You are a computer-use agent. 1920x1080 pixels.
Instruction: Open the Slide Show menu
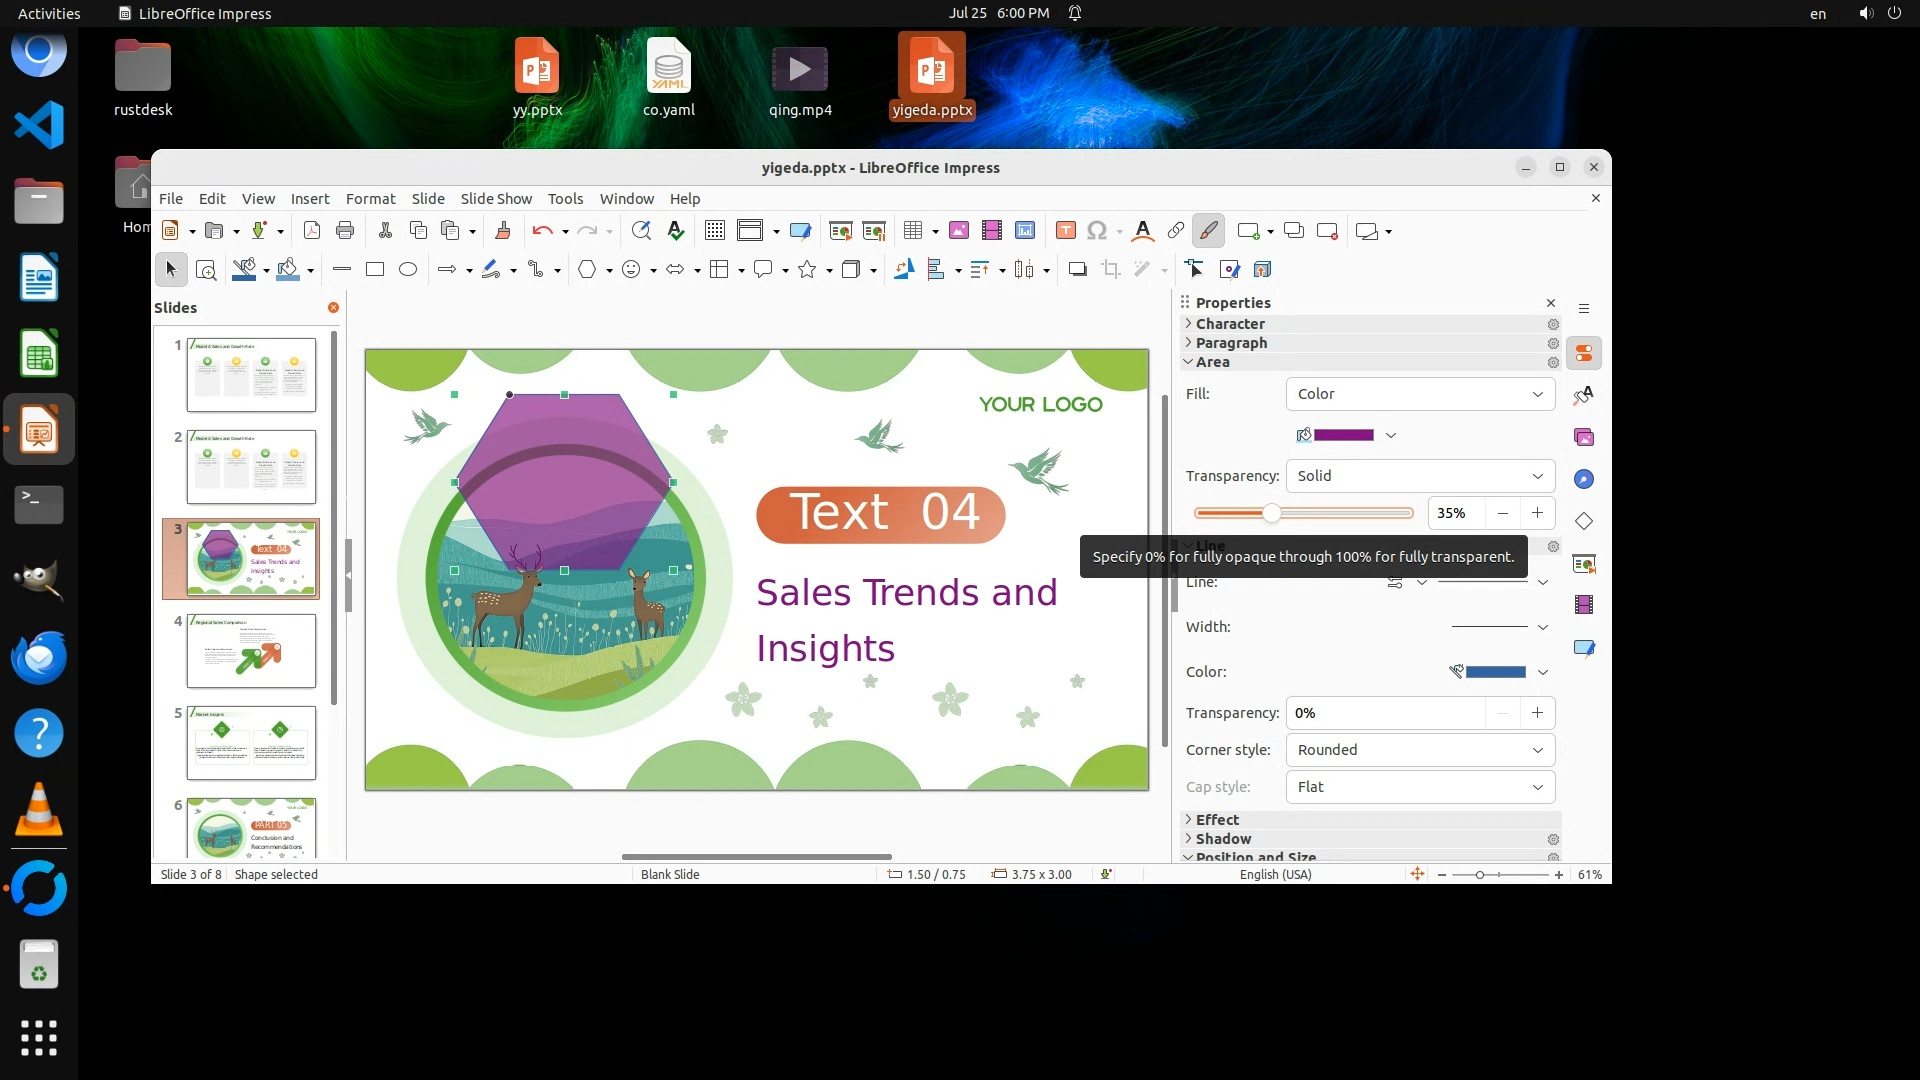(496, 199)
